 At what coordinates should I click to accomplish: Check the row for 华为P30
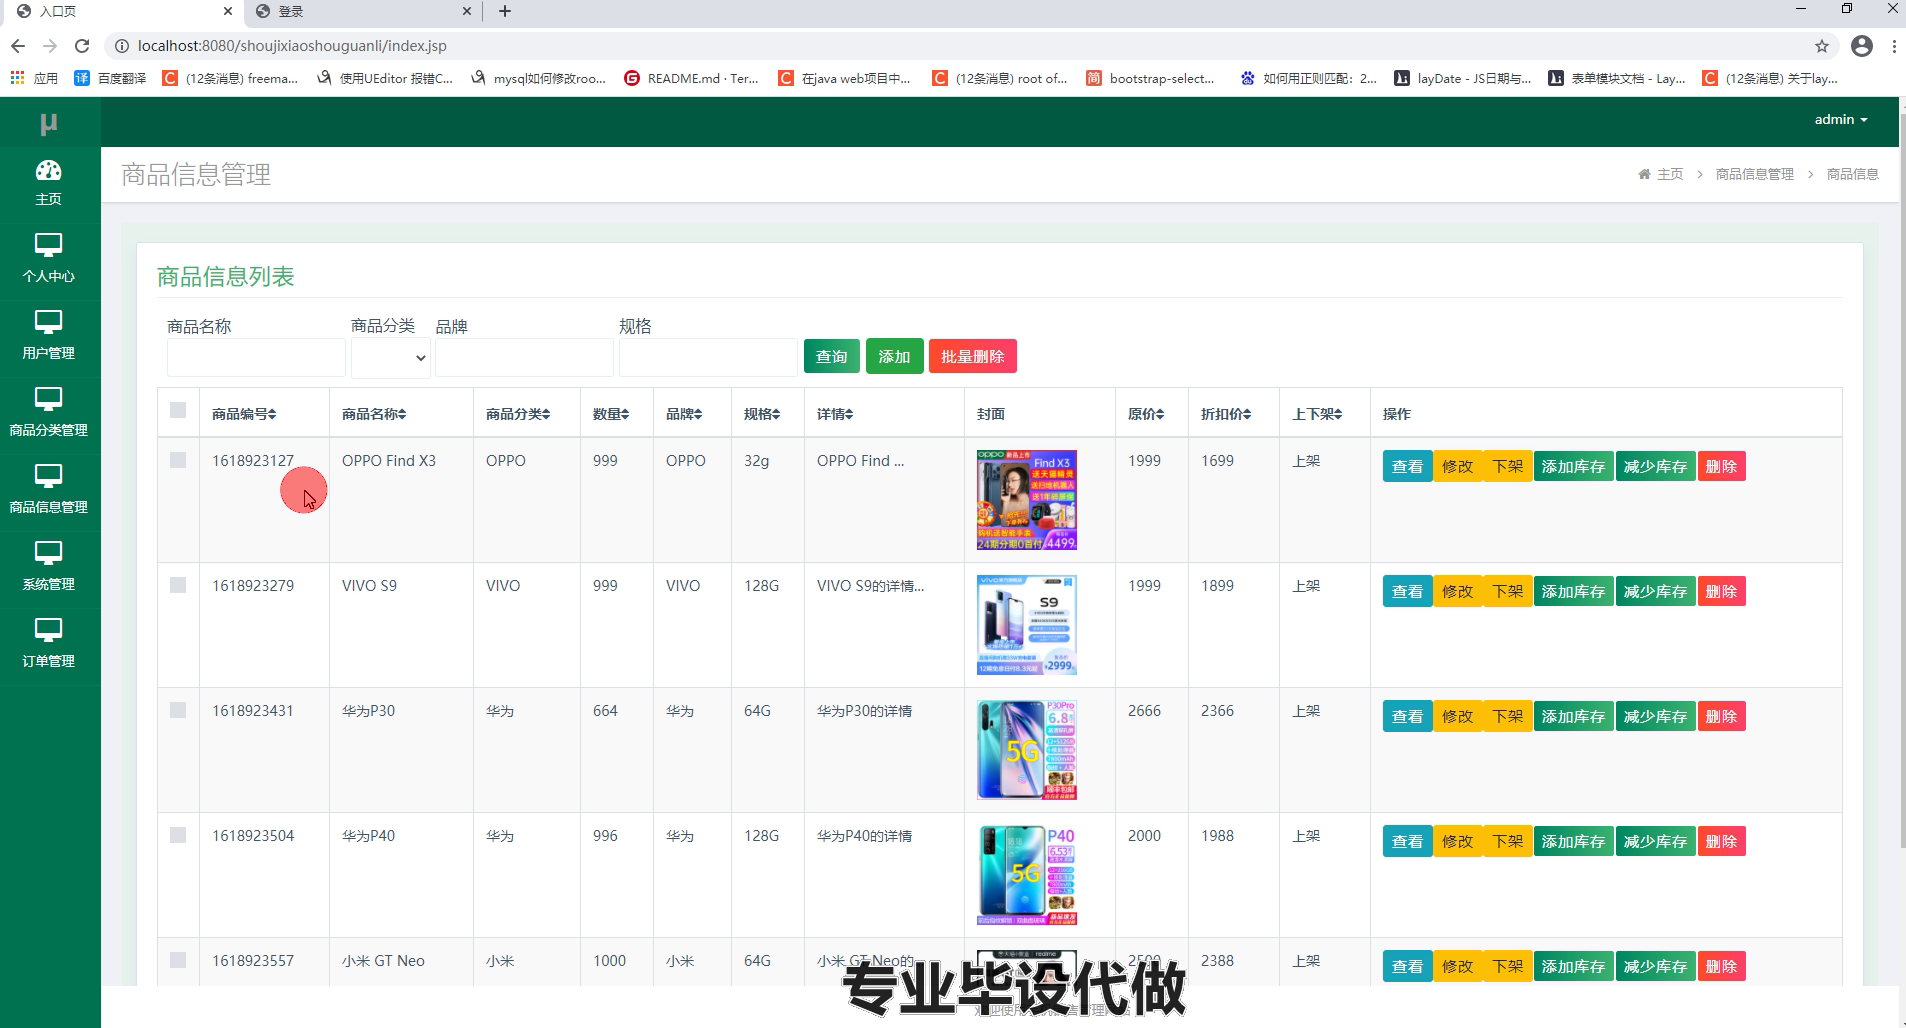(x=178, y=710)
